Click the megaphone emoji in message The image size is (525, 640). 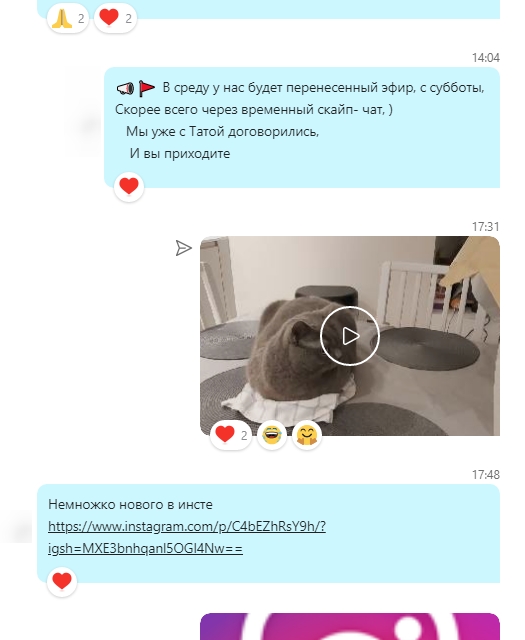click(x=125, y=88)
